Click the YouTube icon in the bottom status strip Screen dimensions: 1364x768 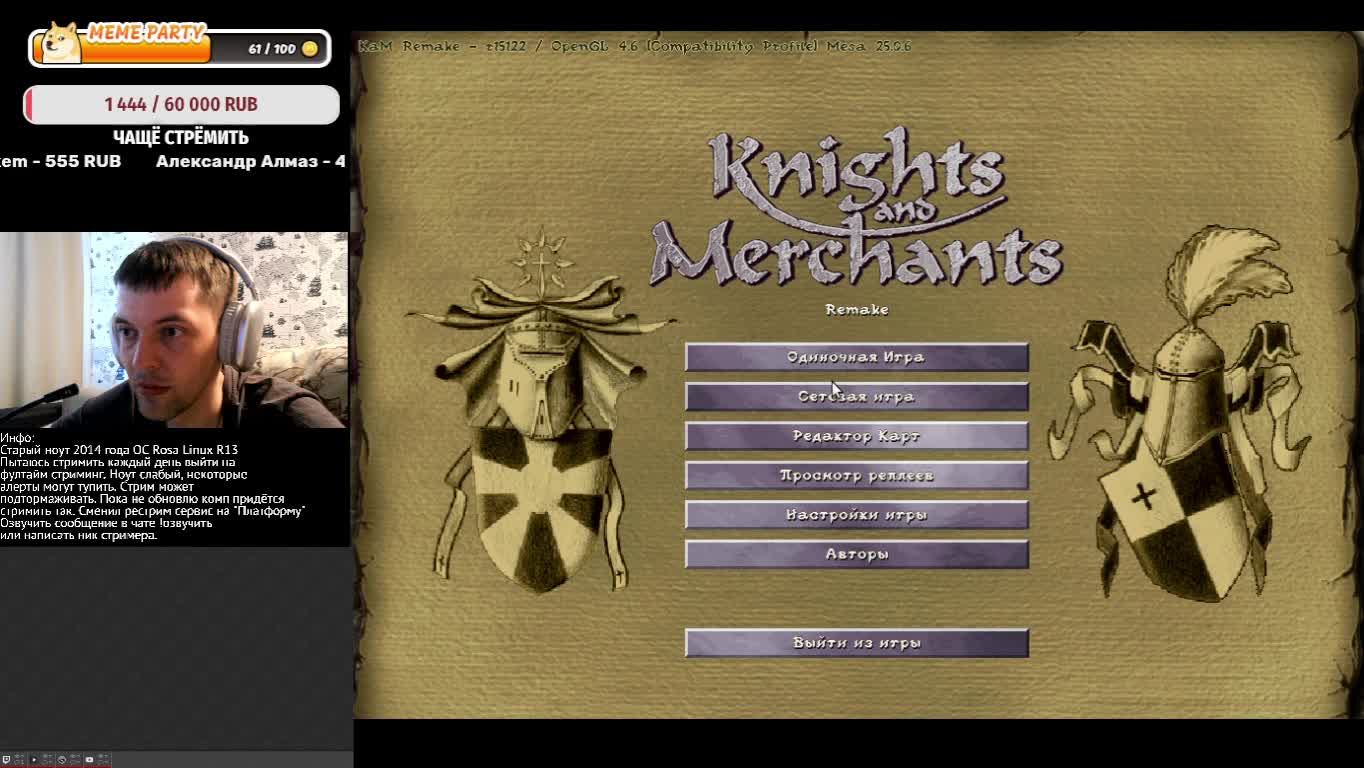(x=89, y=760)
